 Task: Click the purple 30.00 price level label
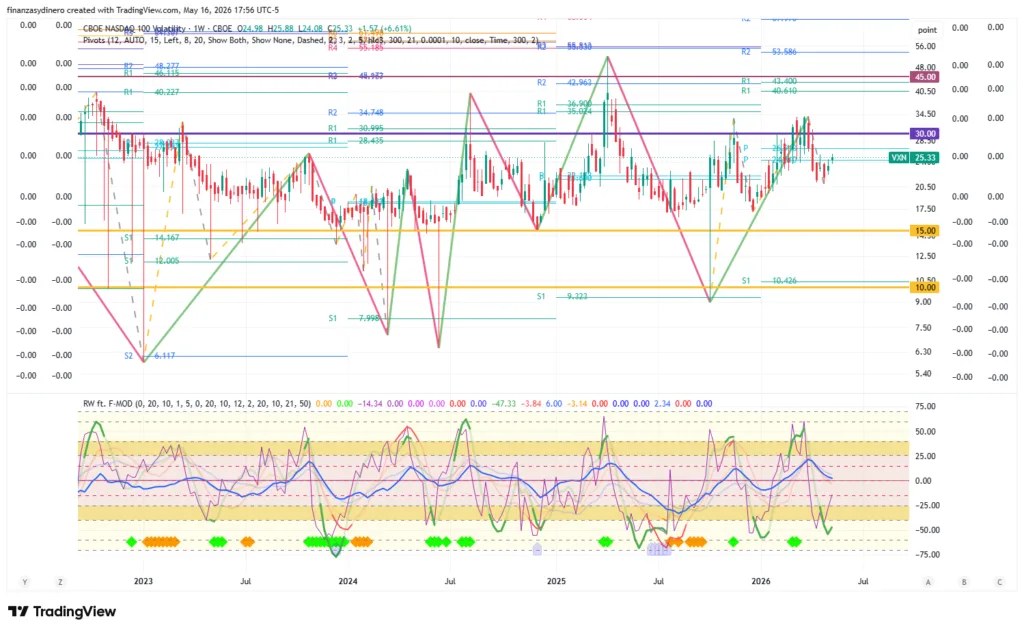[x=924, y=133]
